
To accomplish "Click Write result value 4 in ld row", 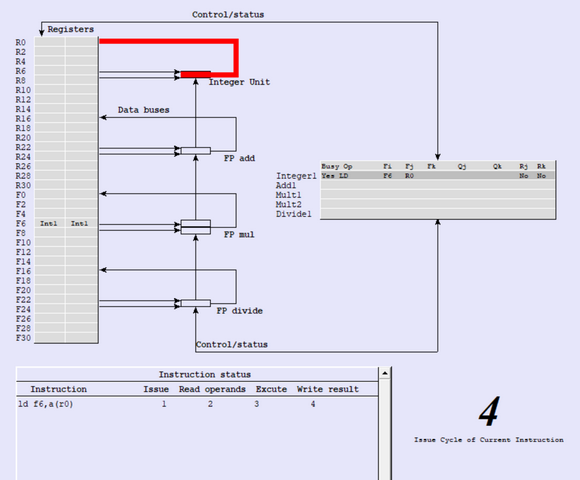I will click(x=313, y=404).
